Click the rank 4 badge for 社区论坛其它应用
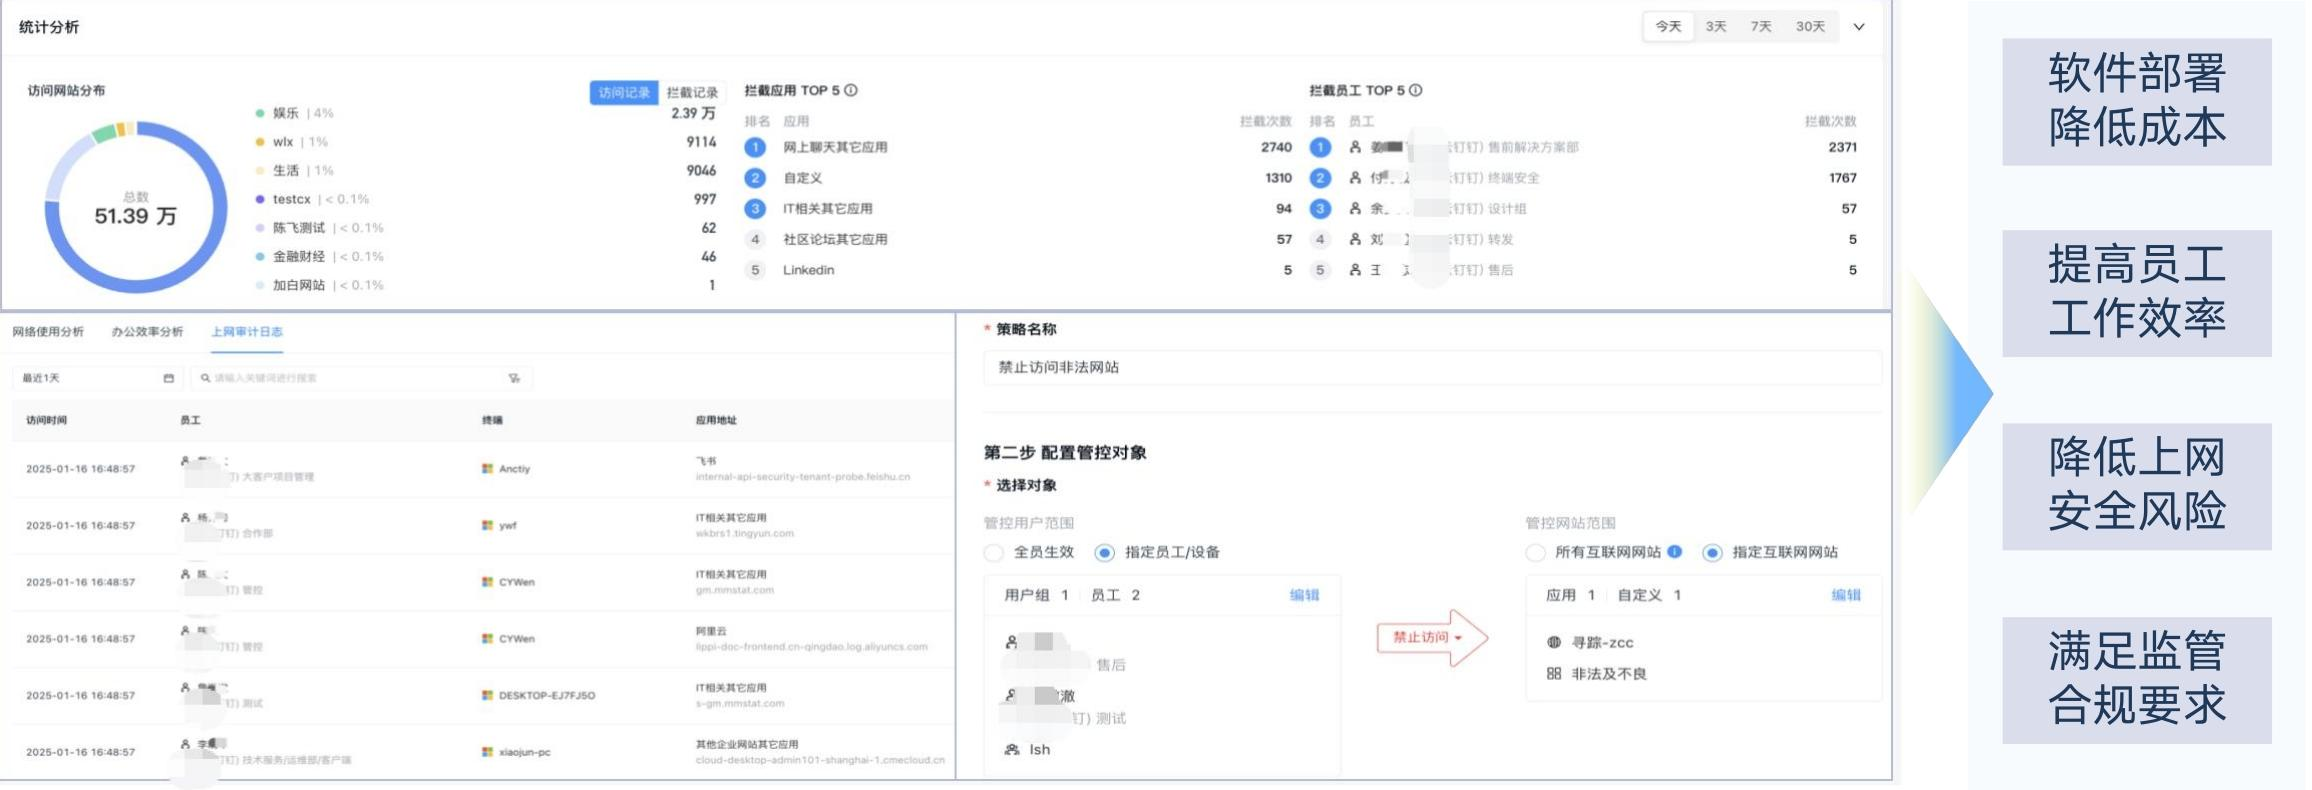The image size is (2312, 790). click(755, 239)
